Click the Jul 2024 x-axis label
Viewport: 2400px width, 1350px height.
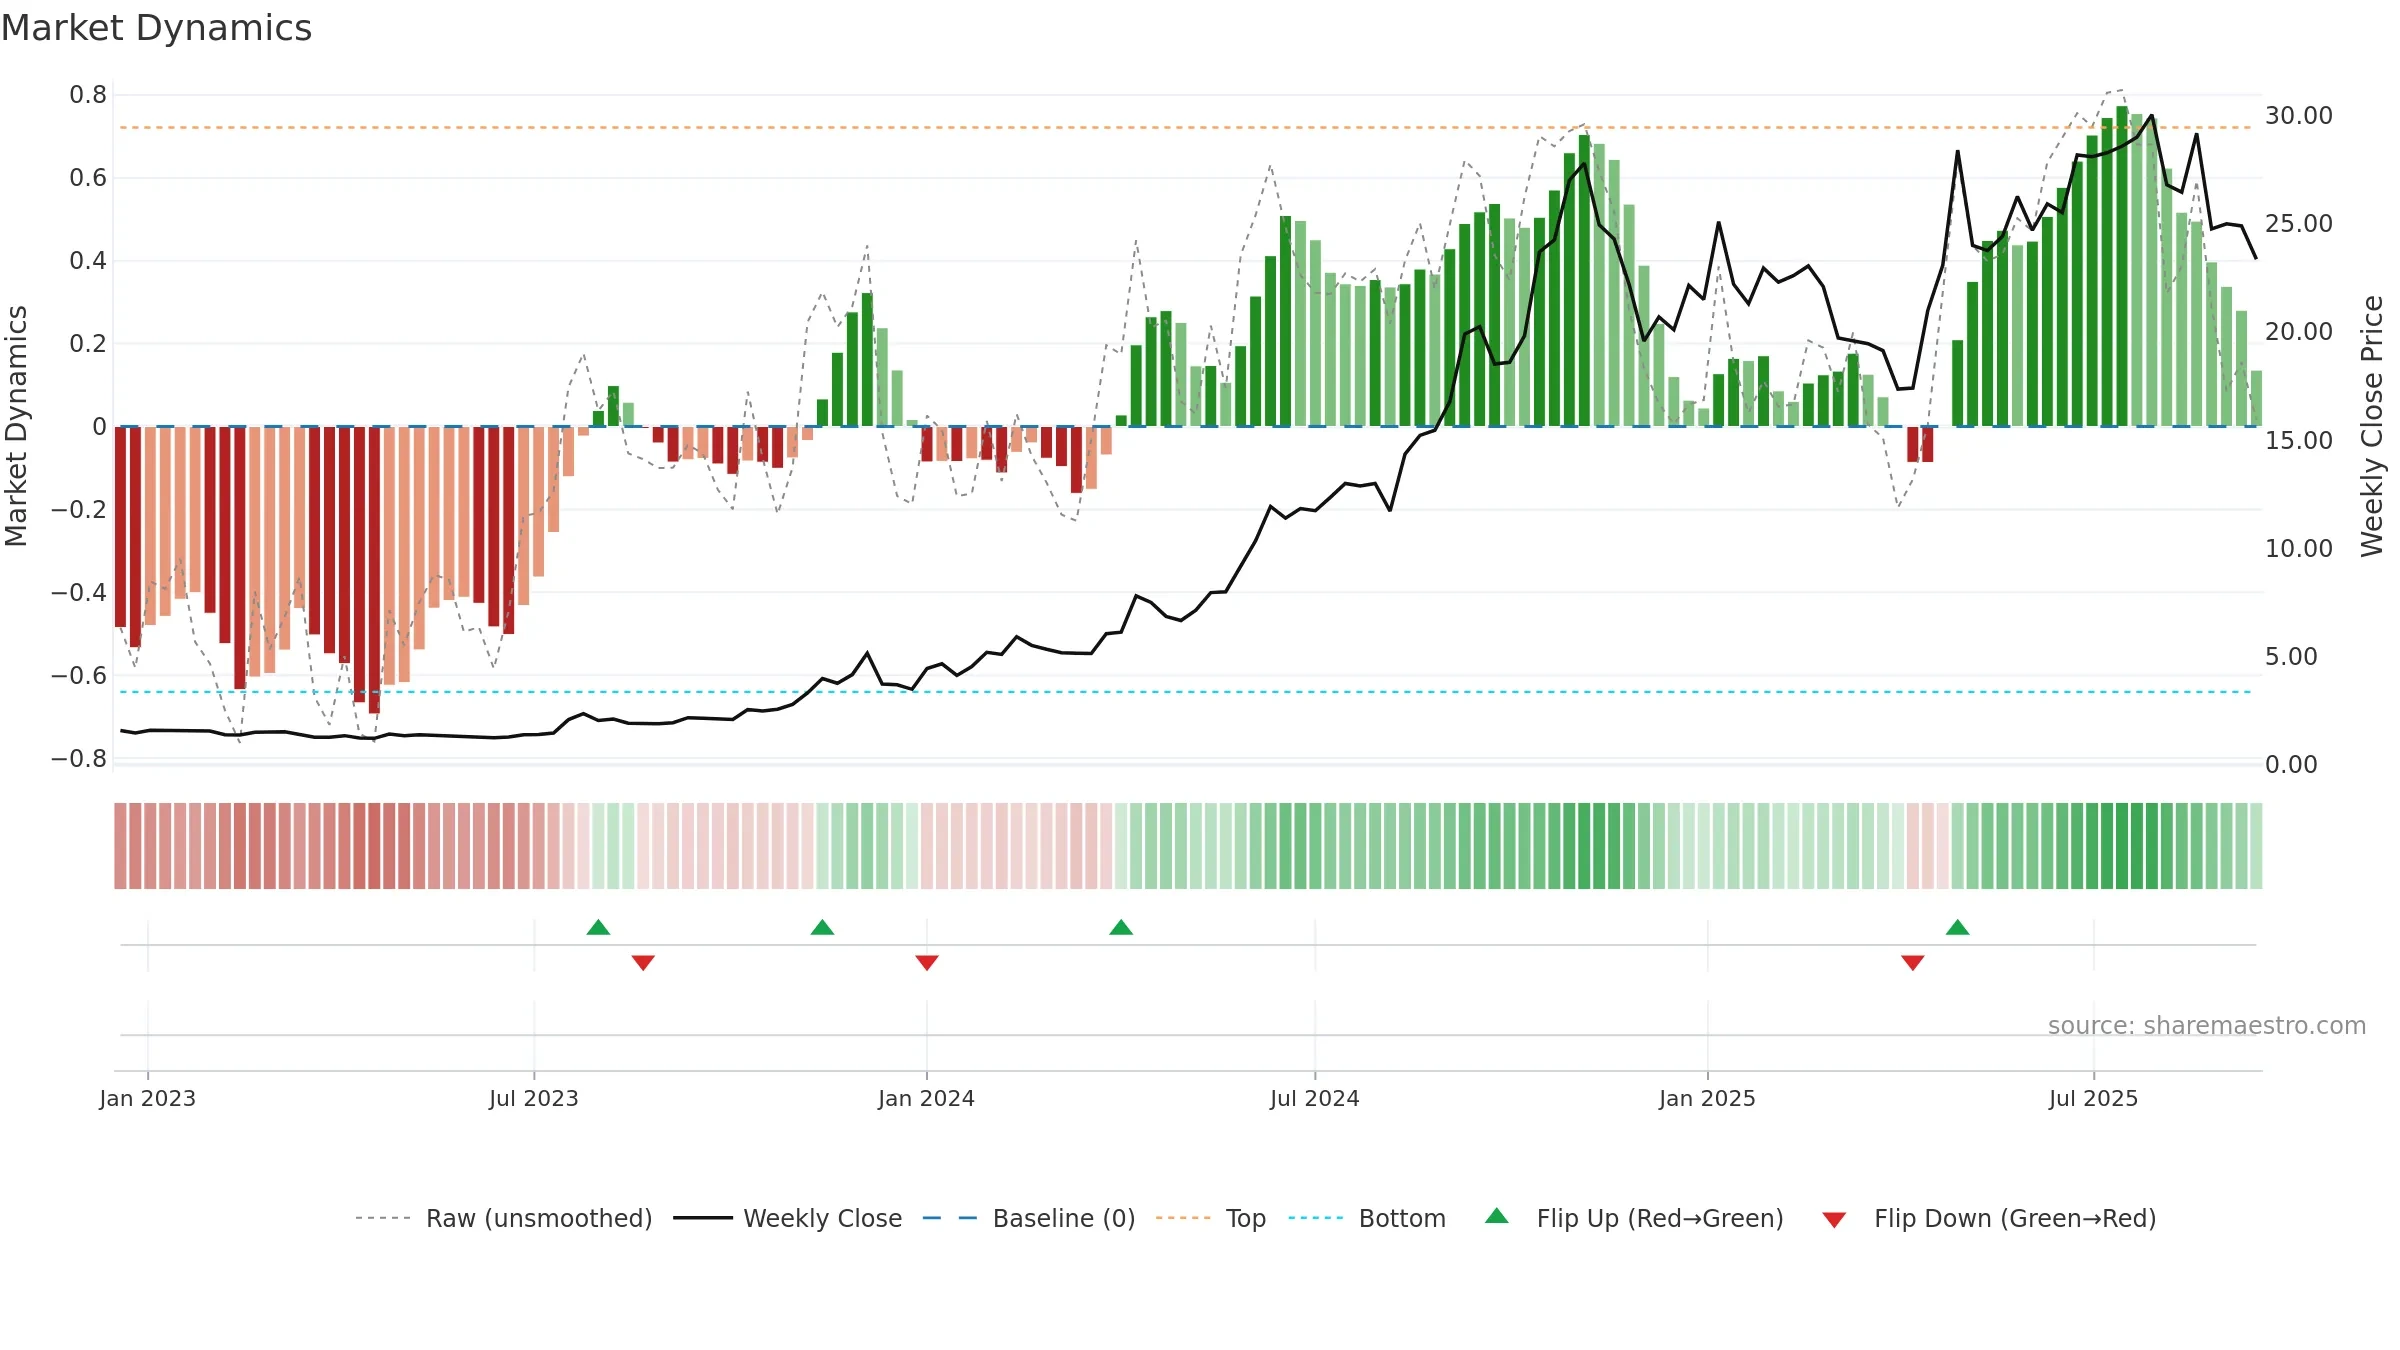pos(1315,1098)
